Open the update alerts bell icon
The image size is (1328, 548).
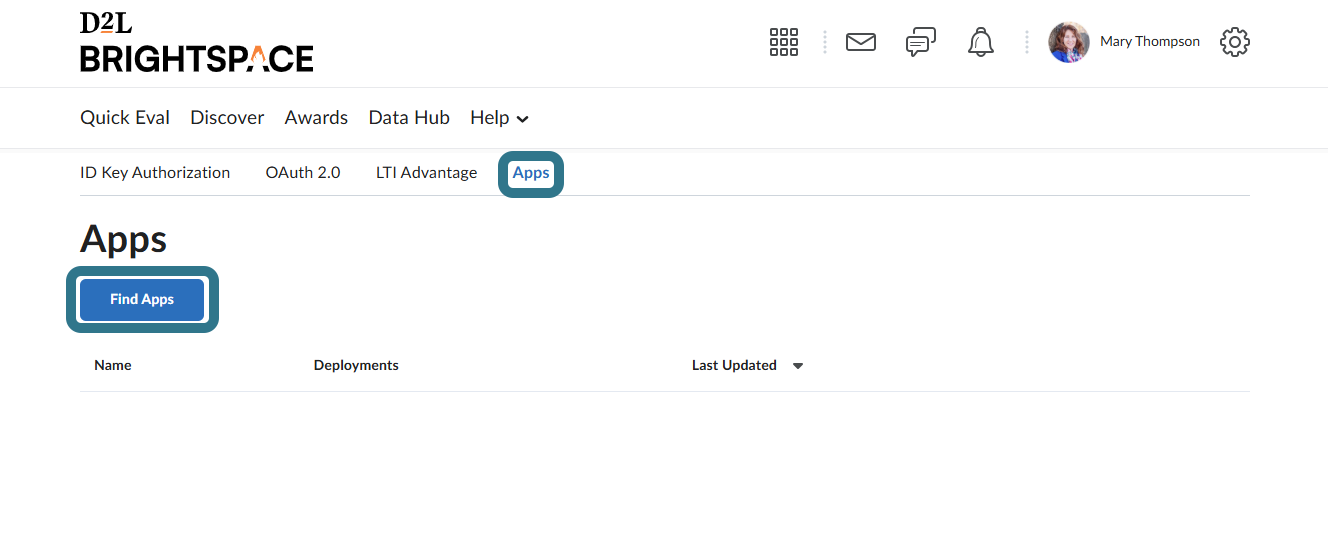pos(981,42)
